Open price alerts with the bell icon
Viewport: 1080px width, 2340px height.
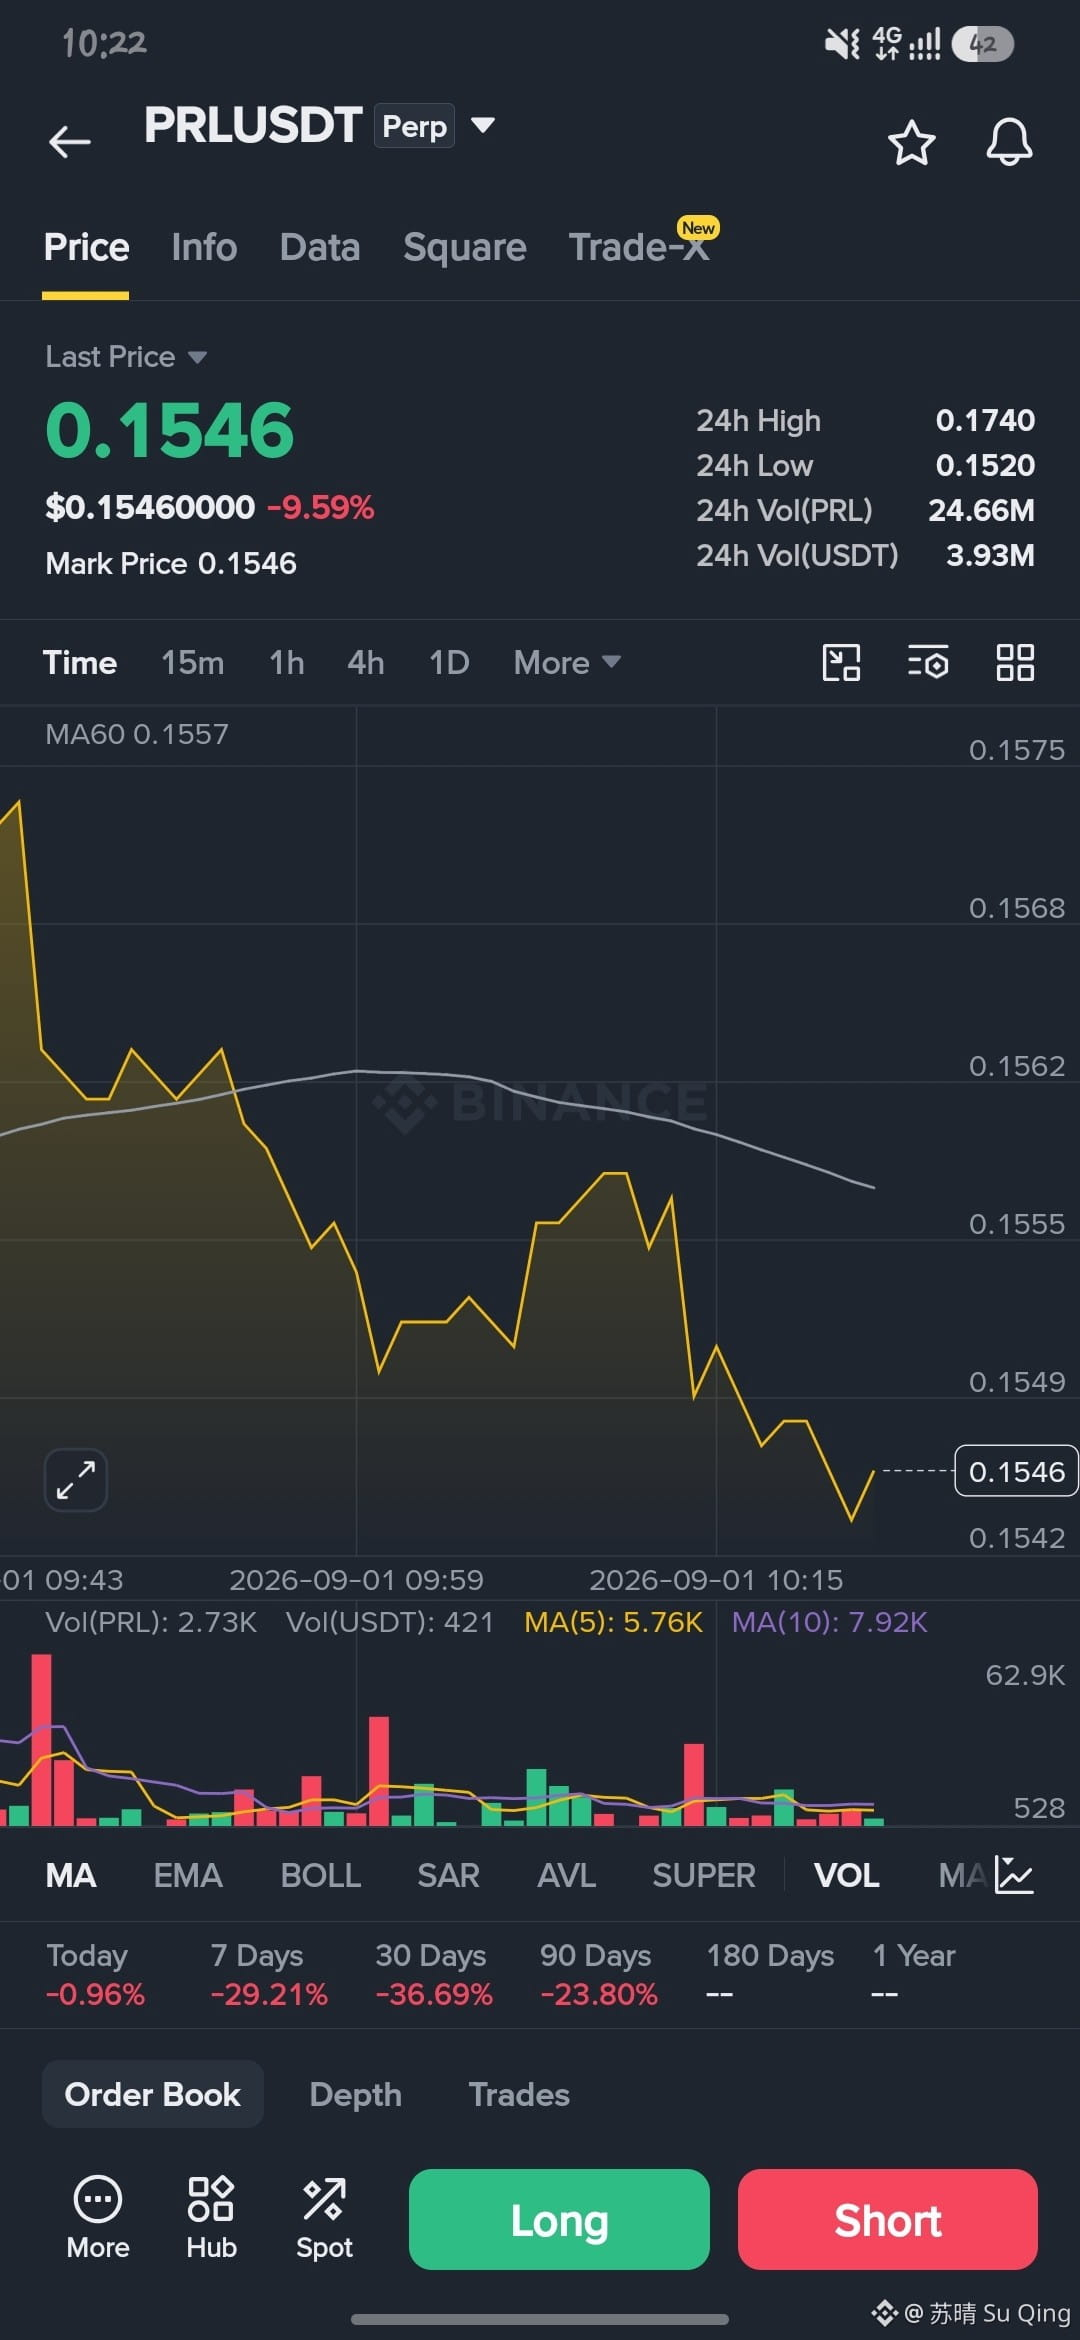pos(1009,142)
